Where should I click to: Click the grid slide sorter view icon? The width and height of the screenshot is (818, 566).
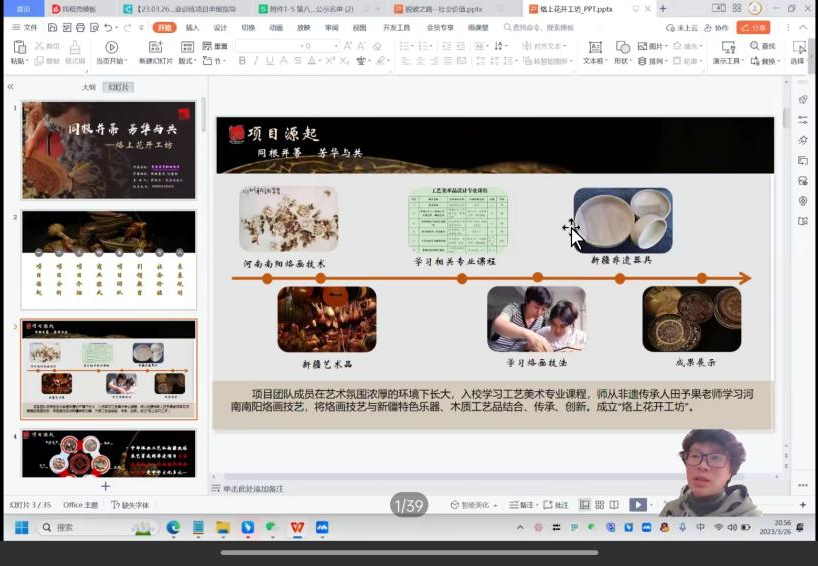pyautogui.click(x=599, y=504)
